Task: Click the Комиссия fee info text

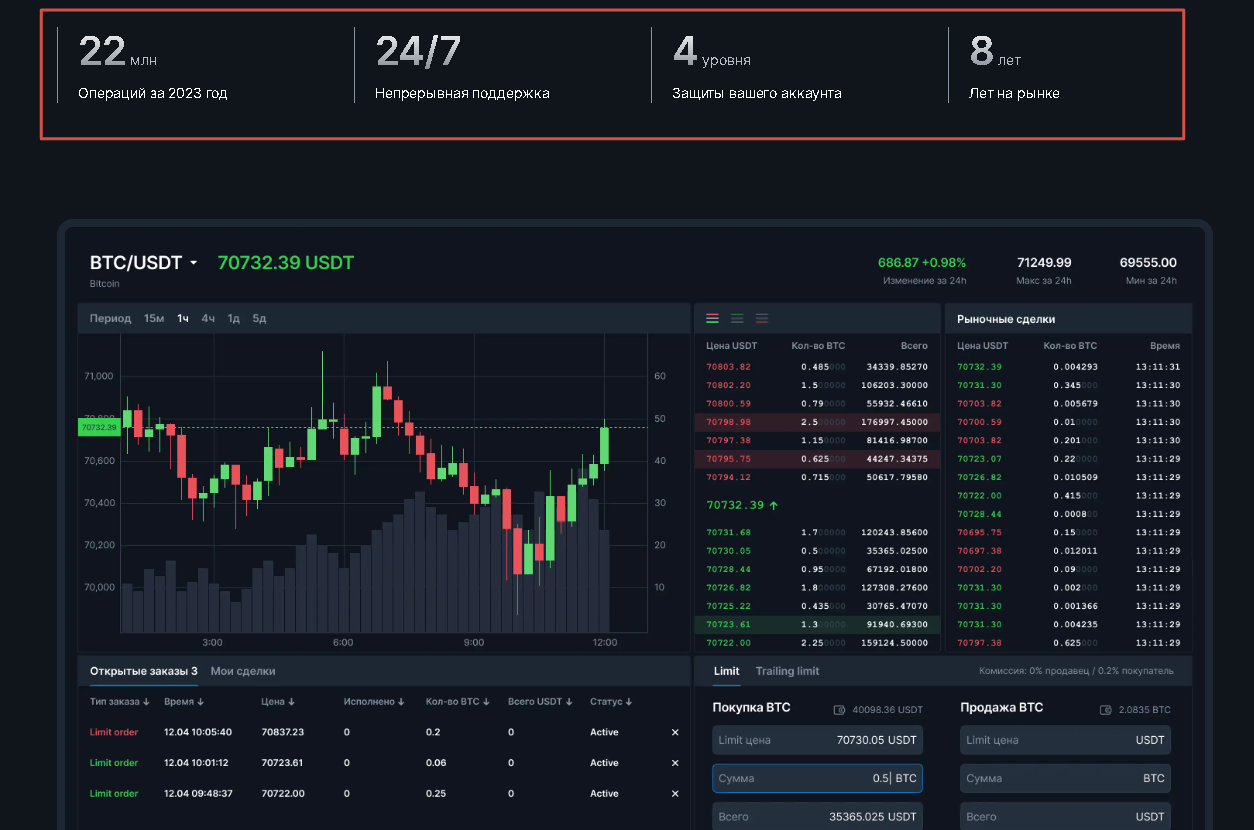Action: 1077,671
